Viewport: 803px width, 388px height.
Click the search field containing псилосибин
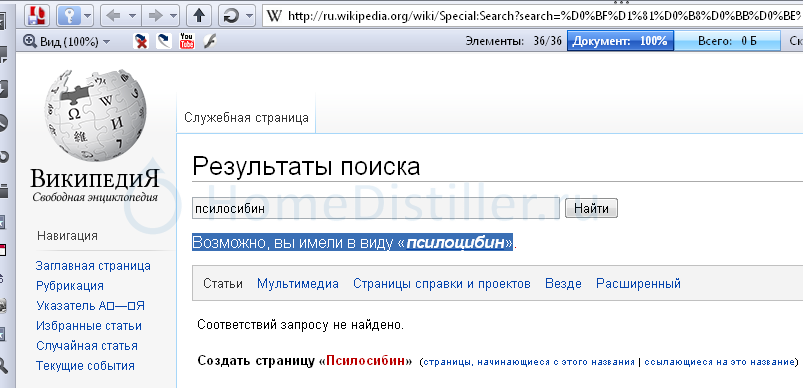[x=376, y=208]
